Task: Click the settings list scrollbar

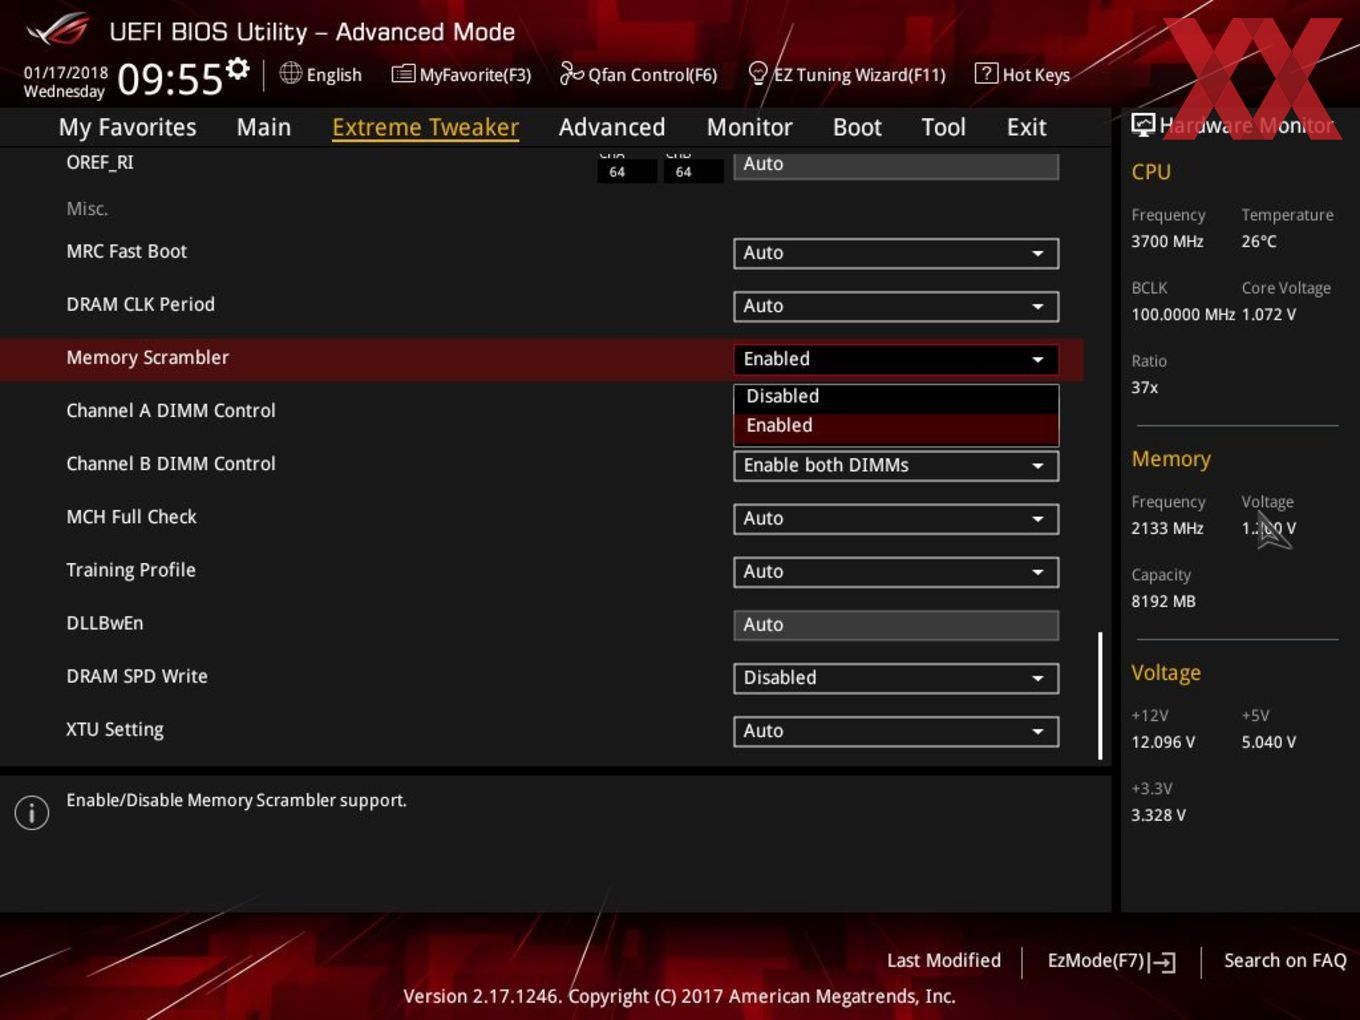Action: coord(1100,695)
